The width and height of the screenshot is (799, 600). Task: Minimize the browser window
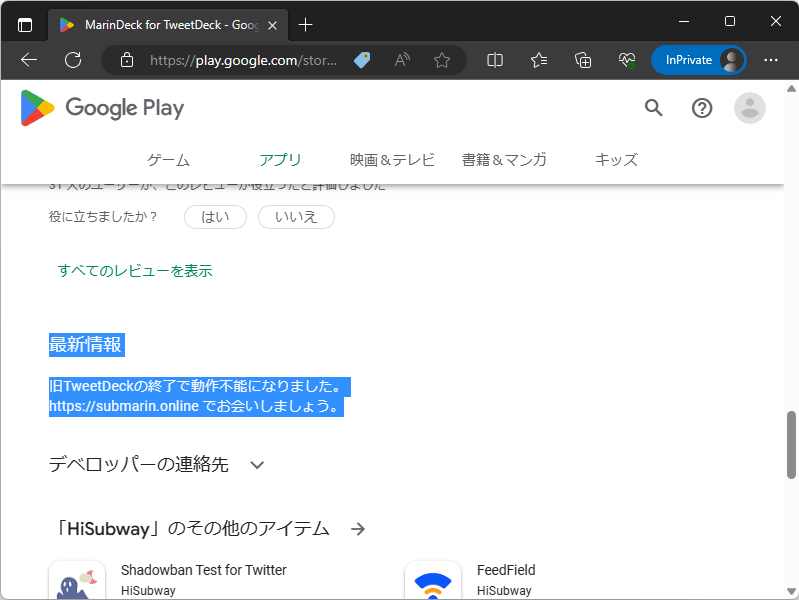684,21
